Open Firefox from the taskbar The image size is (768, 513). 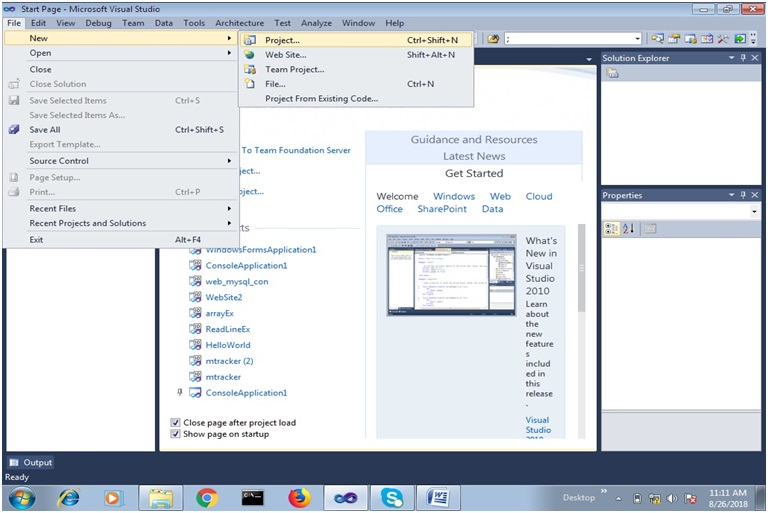tap(299, 498)
